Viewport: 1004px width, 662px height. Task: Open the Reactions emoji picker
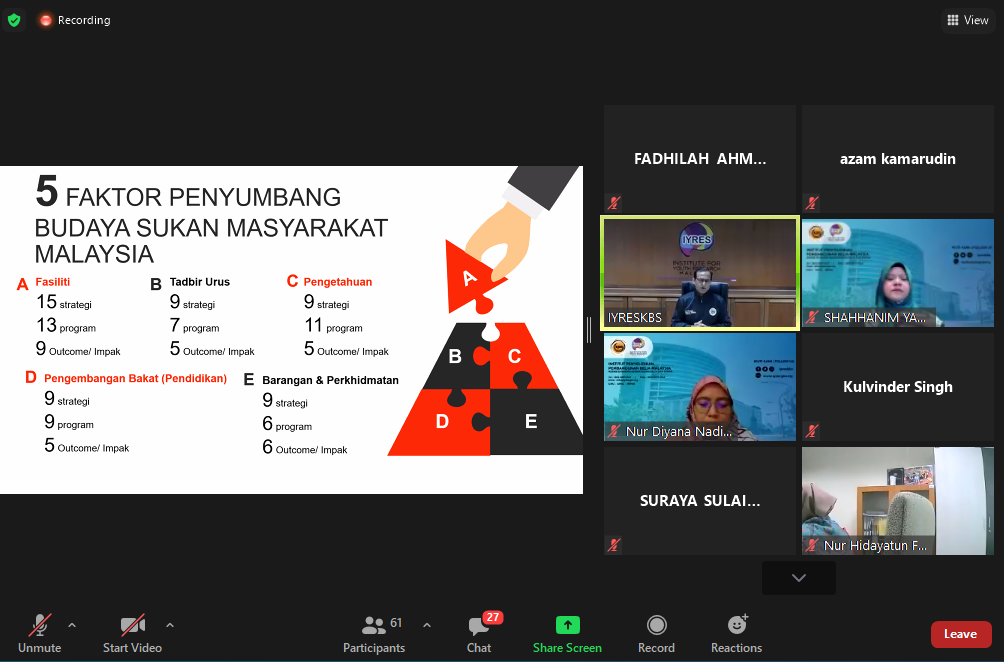(737, 625)
